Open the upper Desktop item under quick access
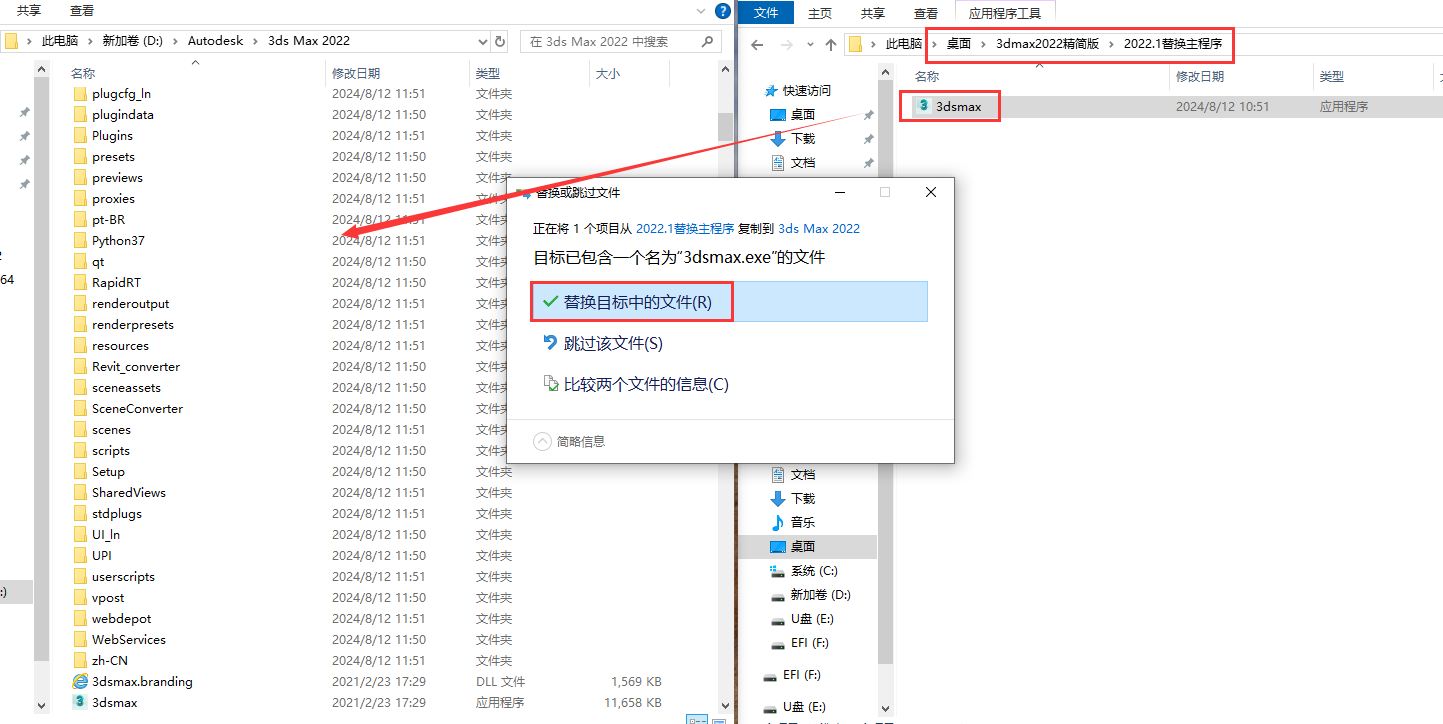 803,114
